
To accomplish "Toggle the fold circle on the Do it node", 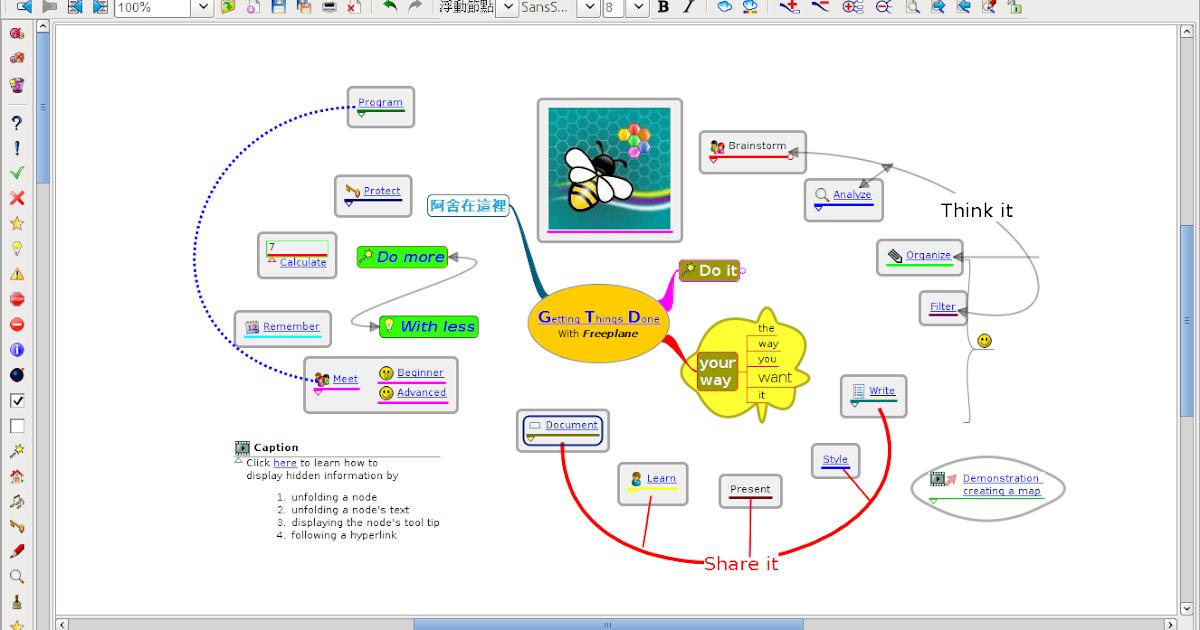I will 742,270.
